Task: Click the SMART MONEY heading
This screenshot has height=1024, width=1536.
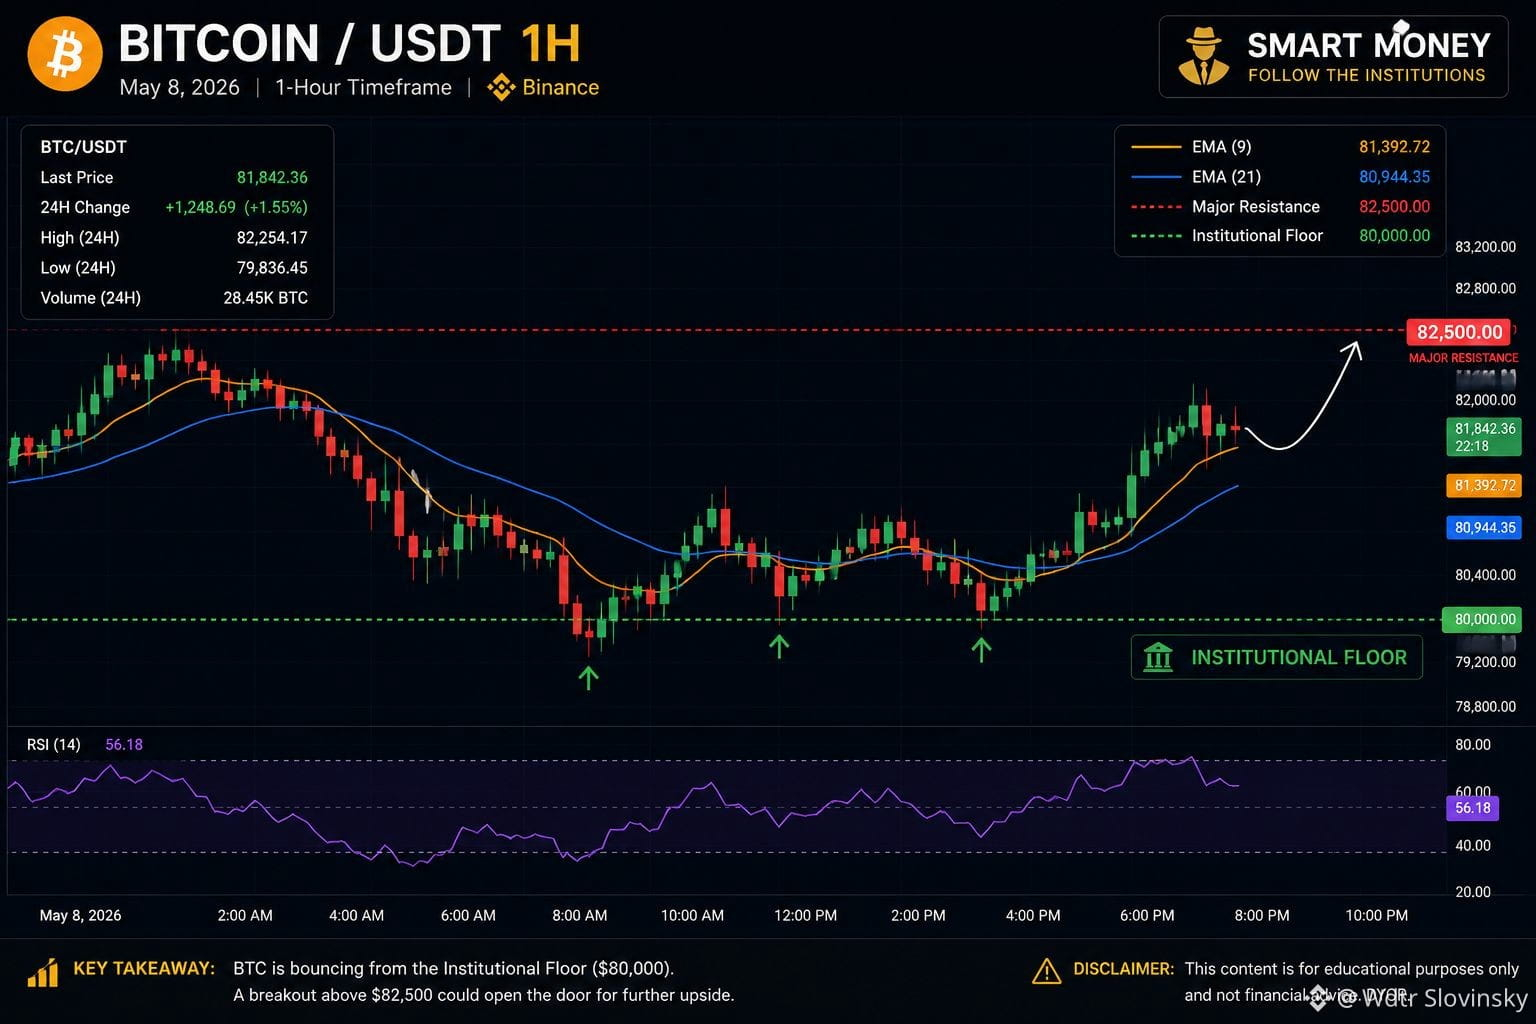Action: pyautogui.click(x=1369, y=45)
